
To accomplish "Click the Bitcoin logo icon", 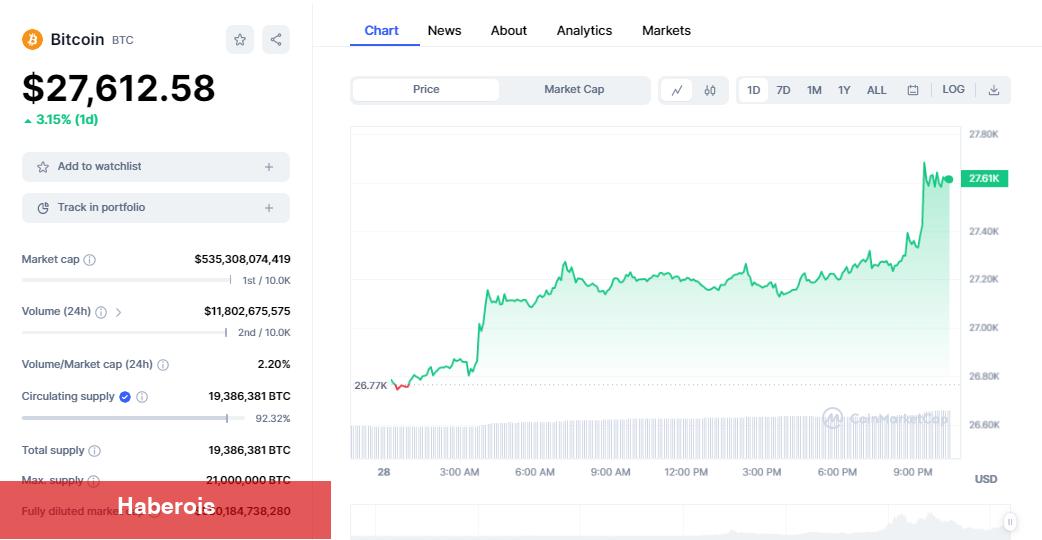I will pyautogui.click(x=32, y=40).
